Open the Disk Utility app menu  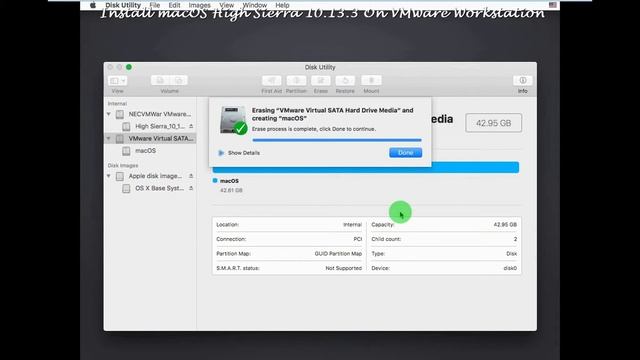tap(123, 5)
